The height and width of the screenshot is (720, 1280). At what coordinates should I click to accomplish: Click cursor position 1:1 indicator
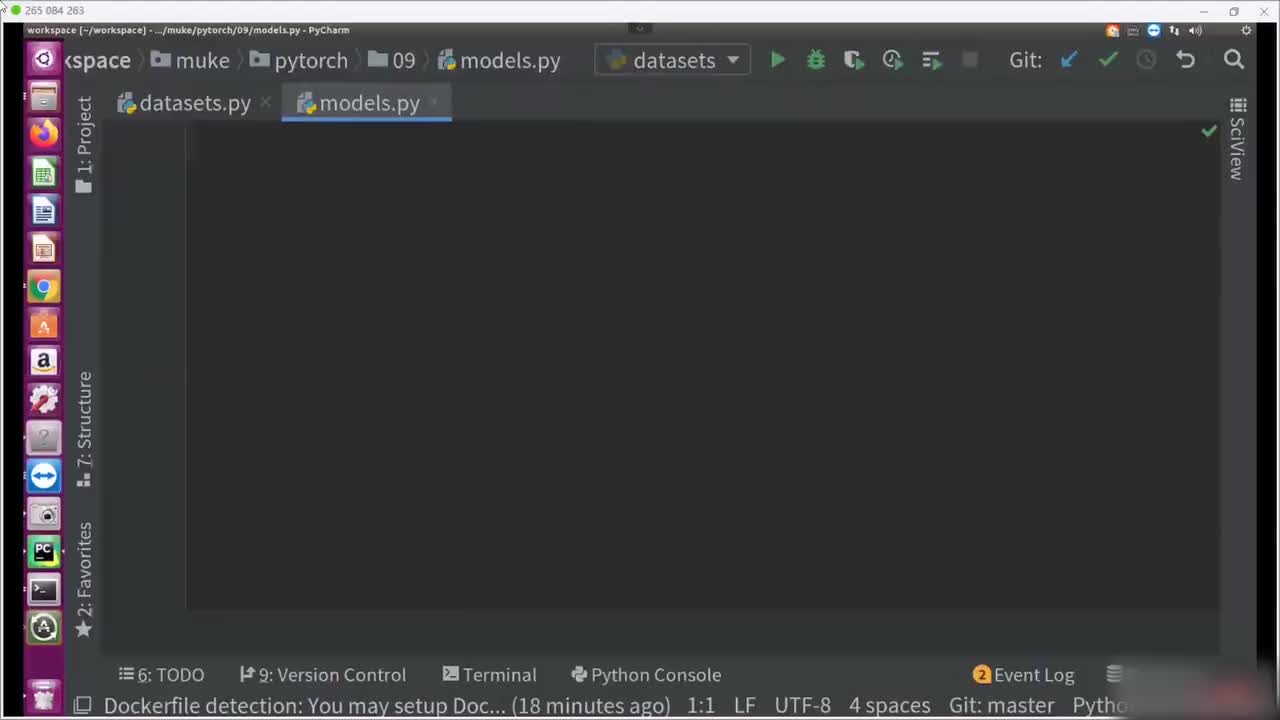[701, 706]
